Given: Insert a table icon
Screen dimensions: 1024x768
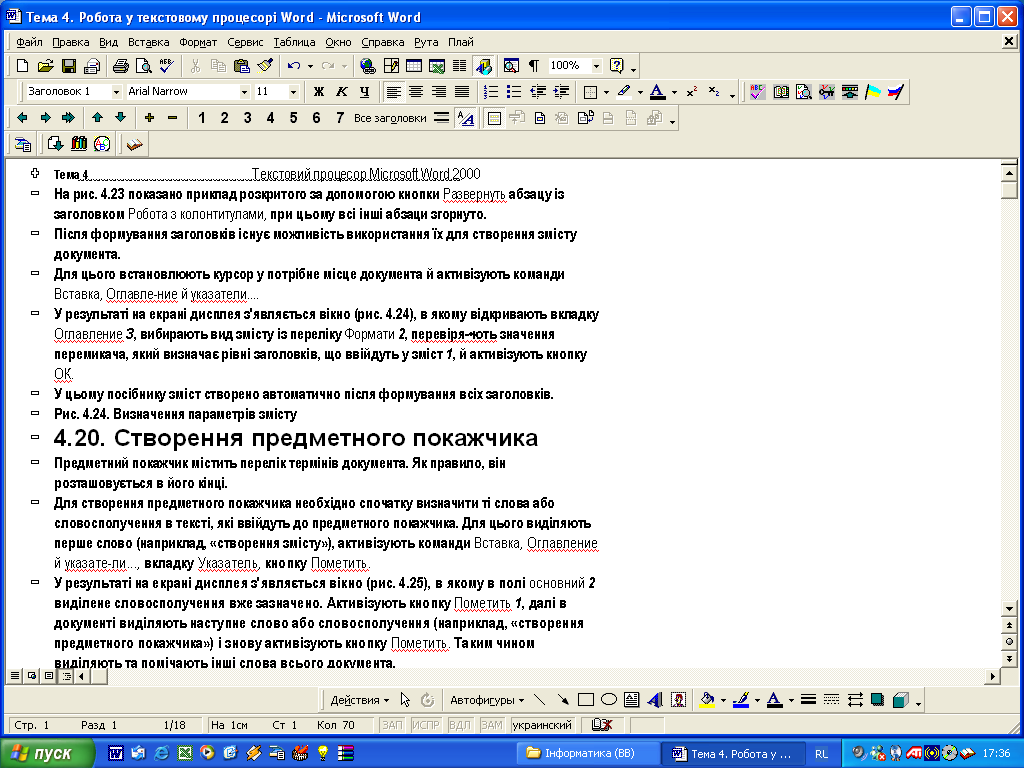Looking at the screenshot, I should tap(413, 65).
